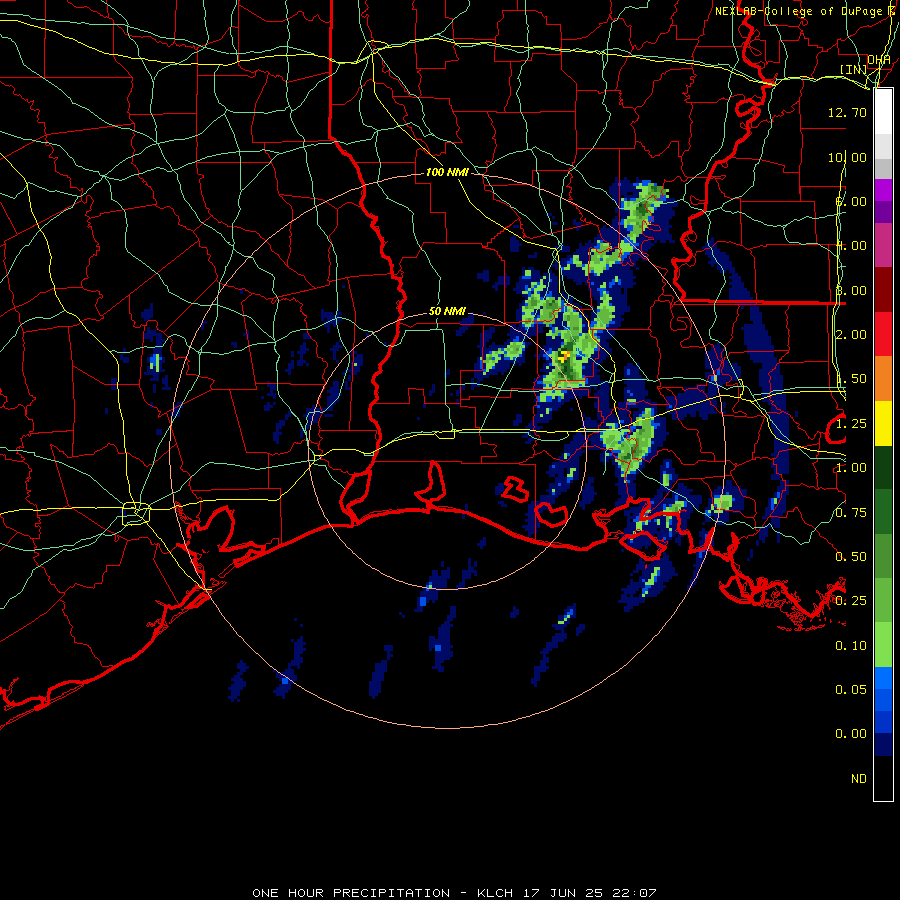
Task: Select the darkest green swatch below yellow
Action: (x=883, y=468)
